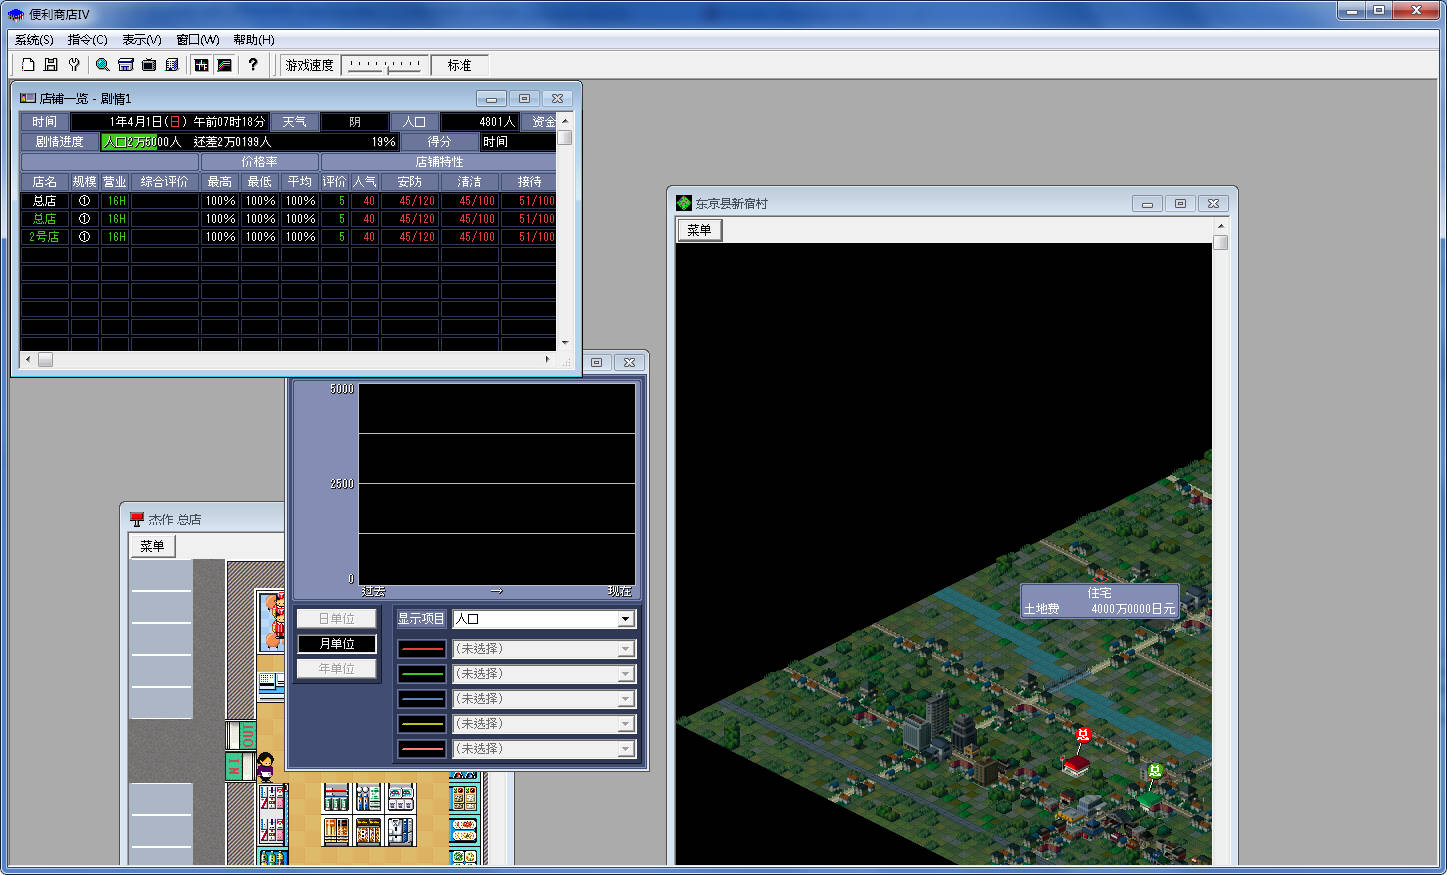Select the 年单位 time unit toggle
The width and height of the screenshot is (1447, 875).
tap(337, 669)
